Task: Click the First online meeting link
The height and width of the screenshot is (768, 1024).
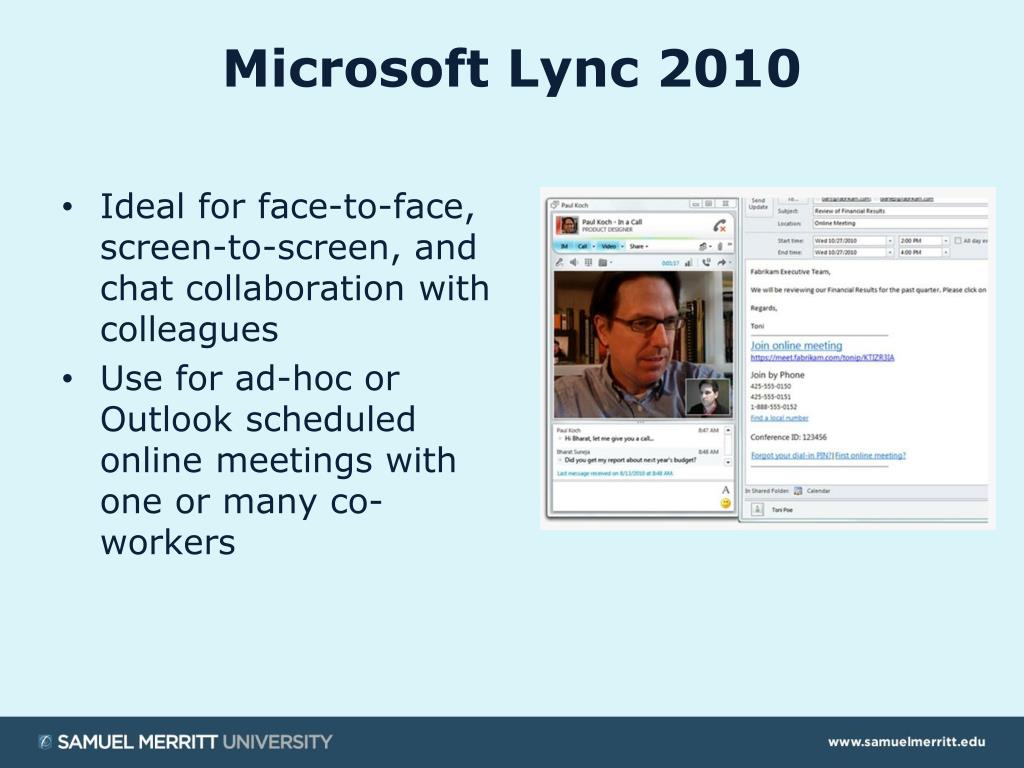Action: (x=871, y=456)
